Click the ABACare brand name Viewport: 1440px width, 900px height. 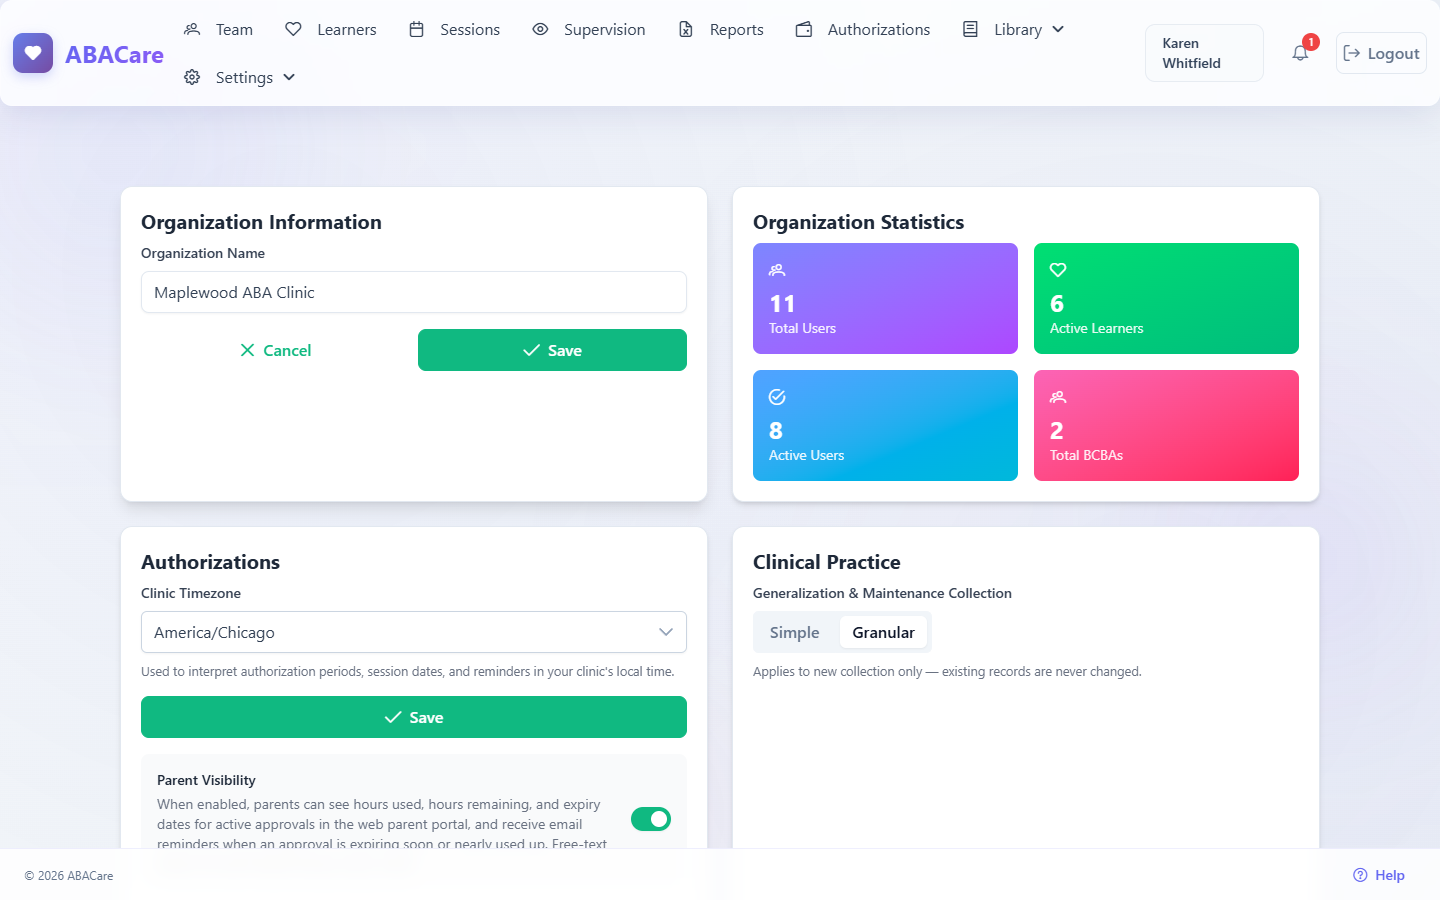click(x=114, y=54)
